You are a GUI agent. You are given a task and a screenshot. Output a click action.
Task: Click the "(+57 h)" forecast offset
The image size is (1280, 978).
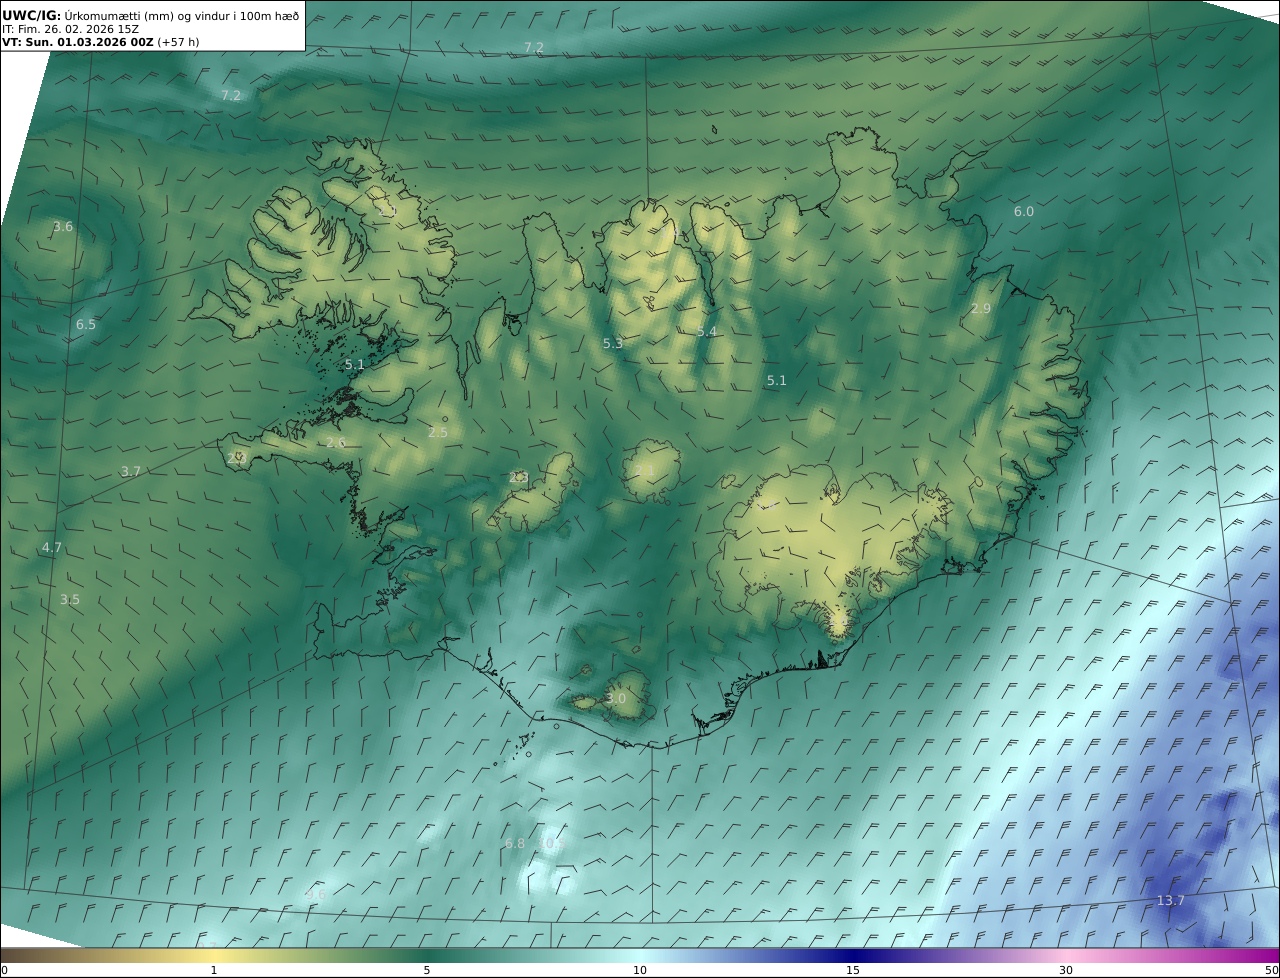click(x=179, y=42)
